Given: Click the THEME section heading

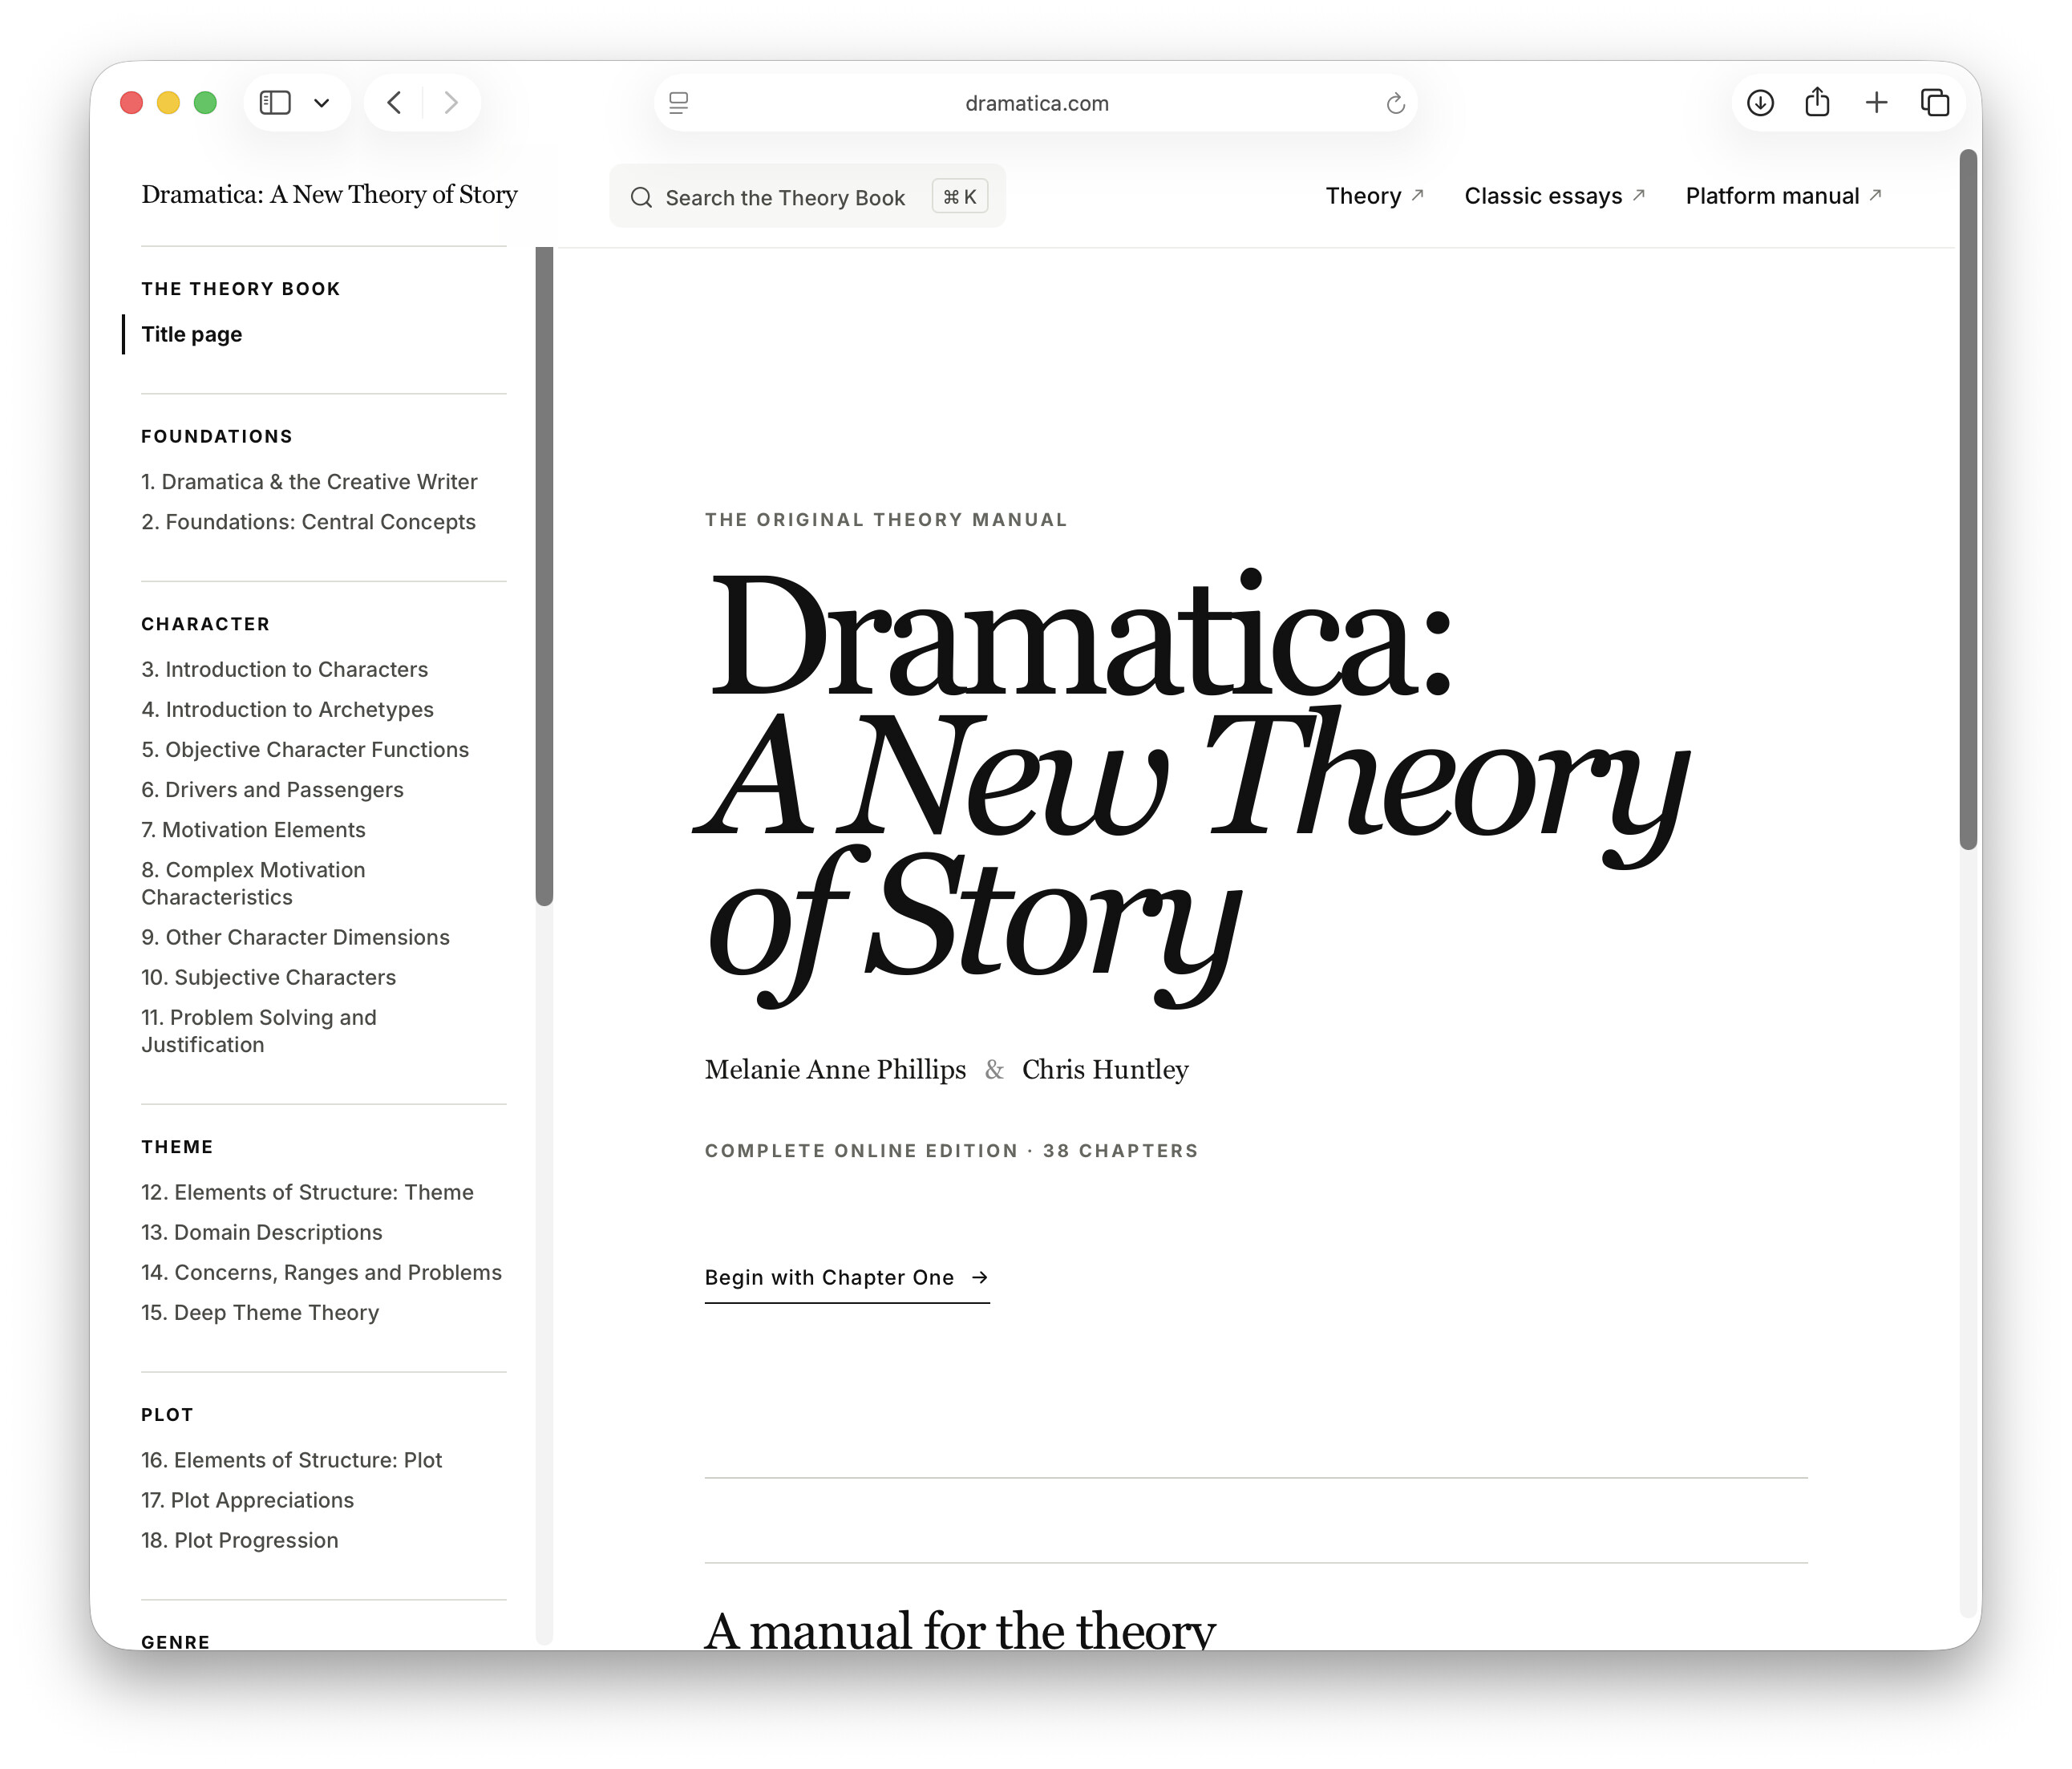Looking at the screenshot, I should (x=177, y=1147).
